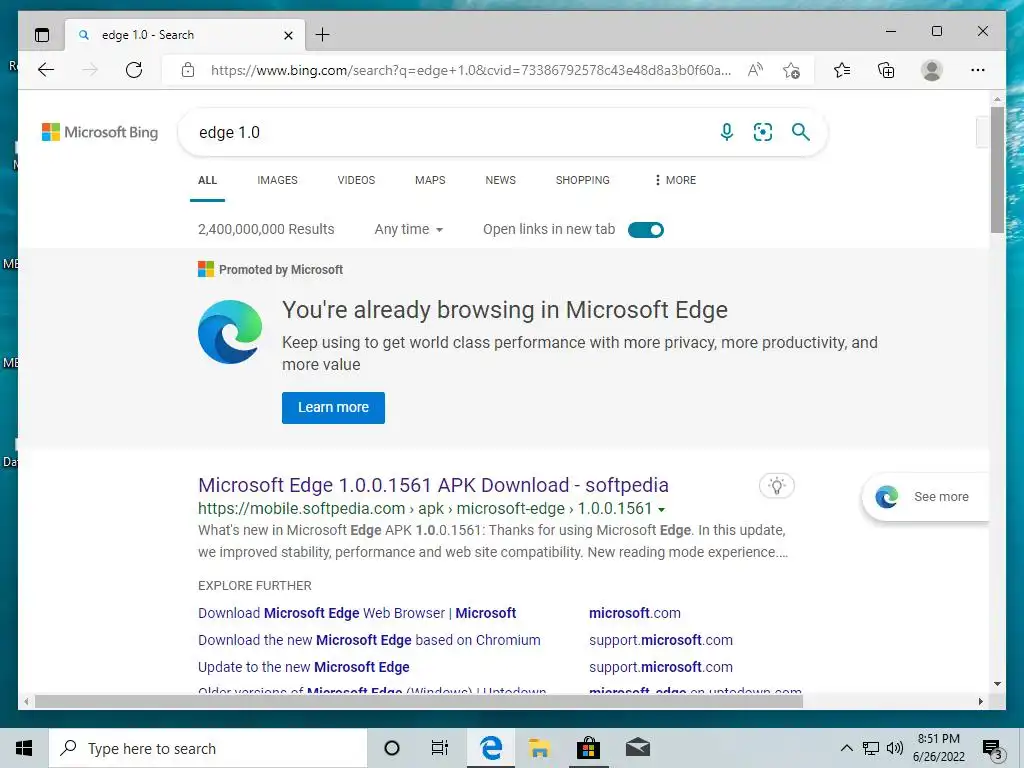Toggle Open links in new tab

click(646, 230)
